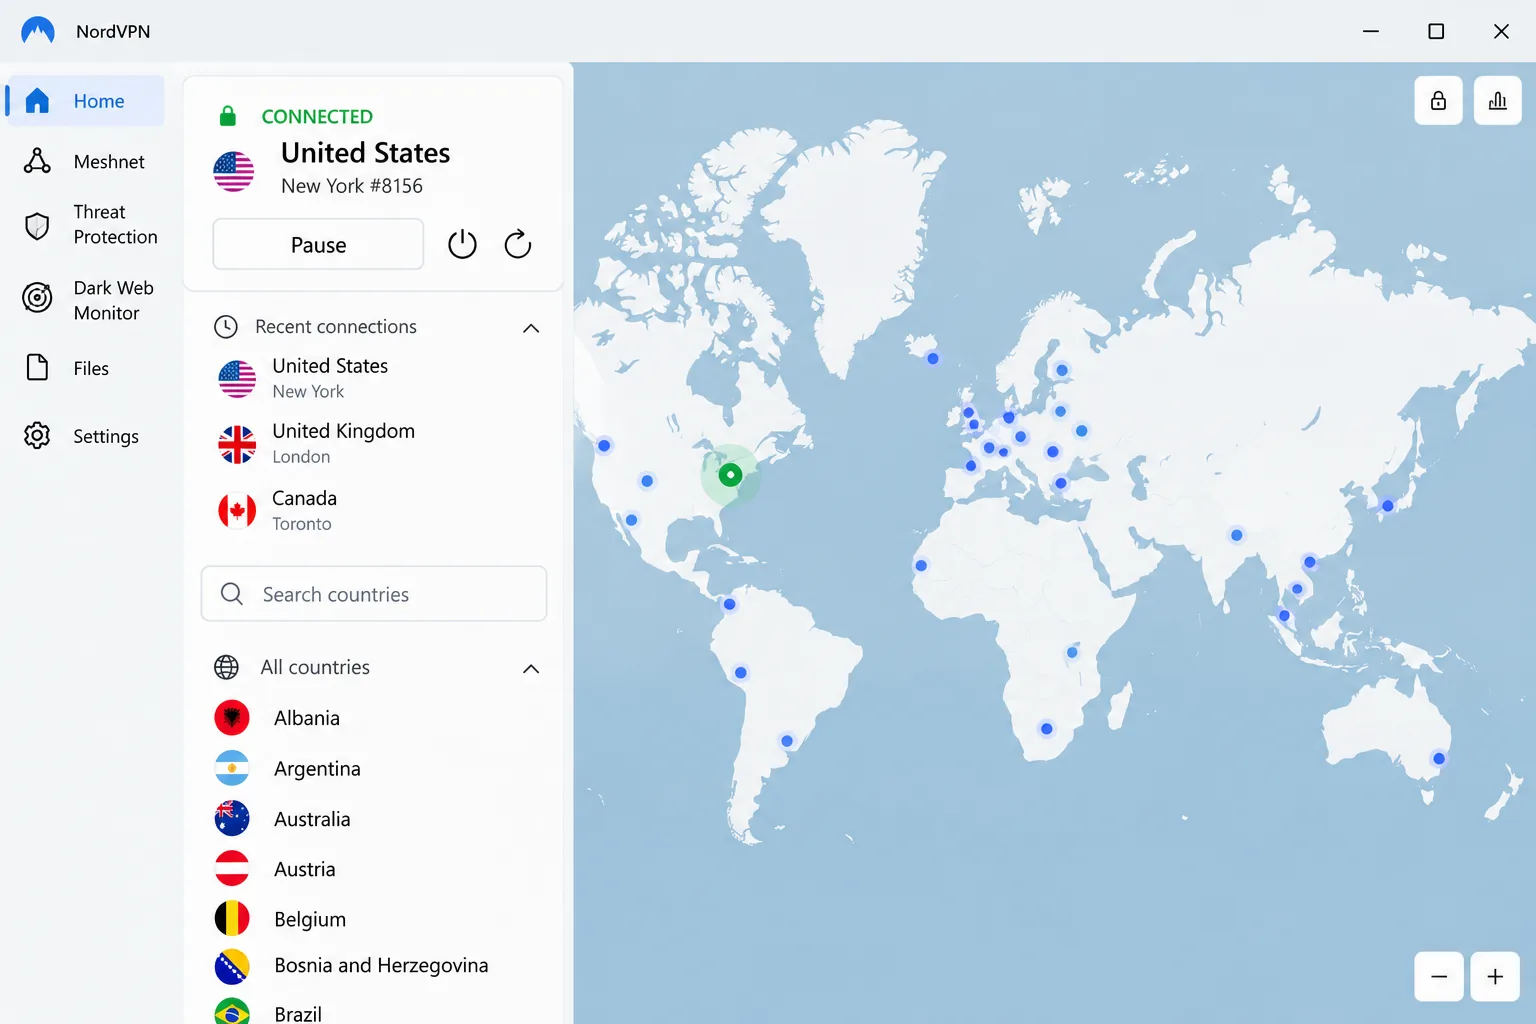Go to Home tab
The width and height of the screenshot is (1536, 1024).
pyautogui.click(x=85, y=101)
